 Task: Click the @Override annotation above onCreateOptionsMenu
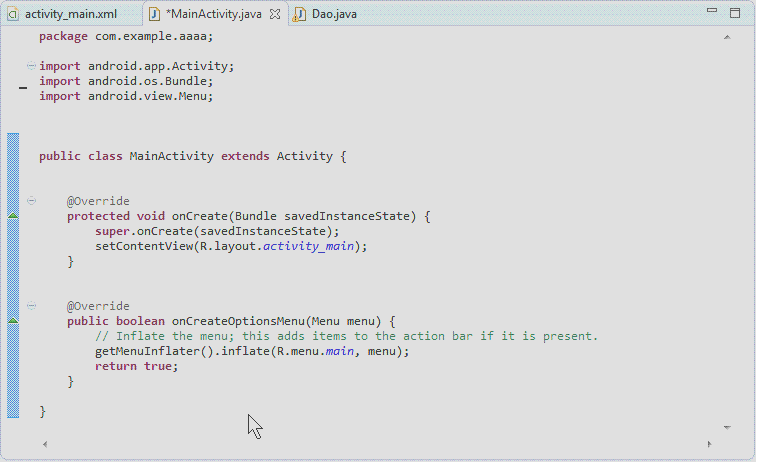pos(98,306)
